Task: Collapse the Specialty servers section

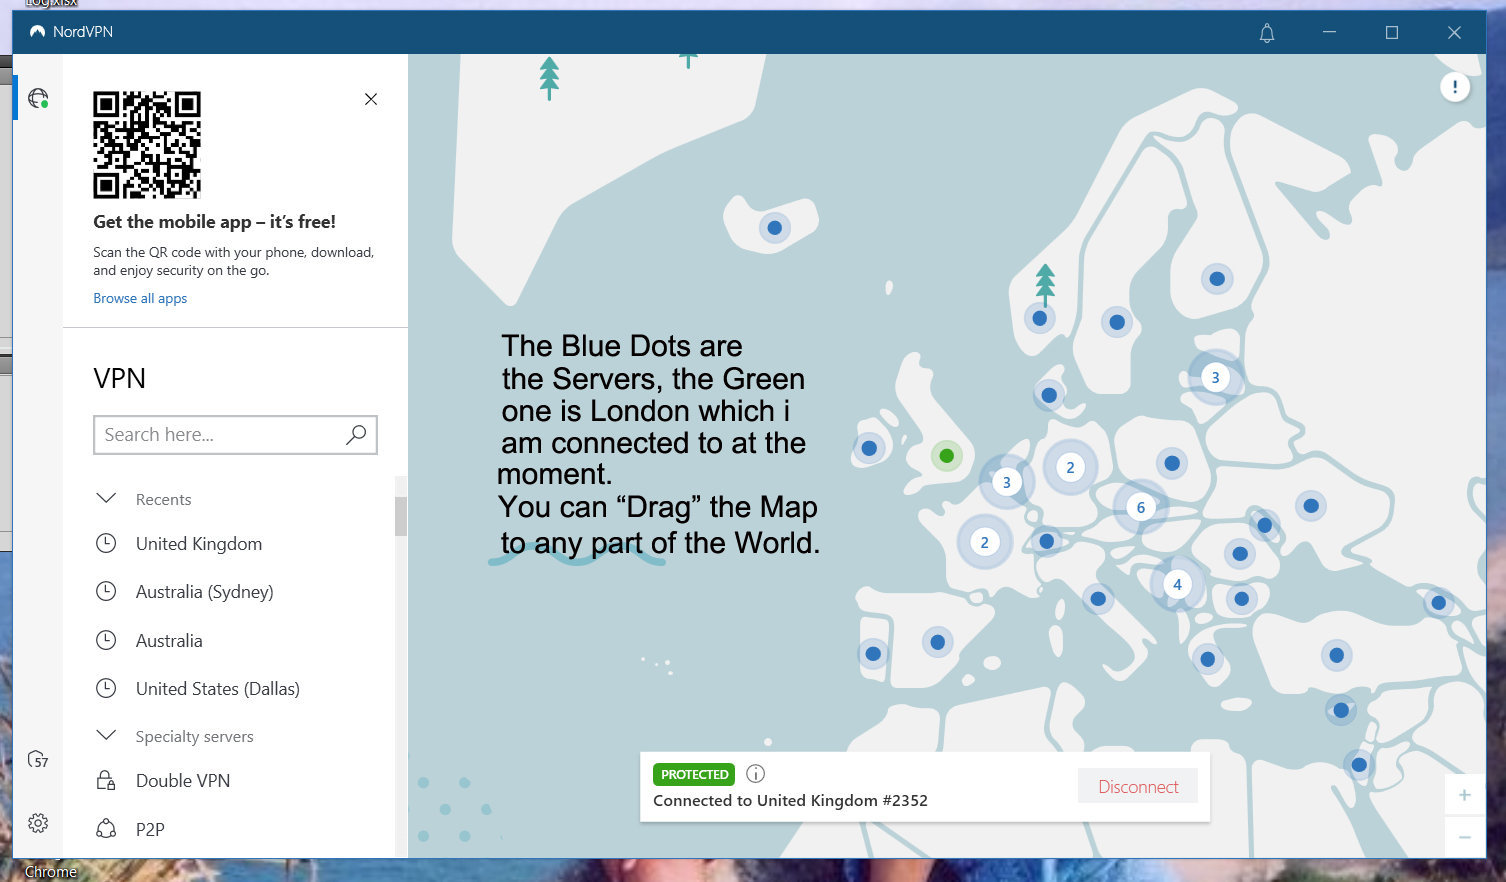Action: (x=106, y=735)
